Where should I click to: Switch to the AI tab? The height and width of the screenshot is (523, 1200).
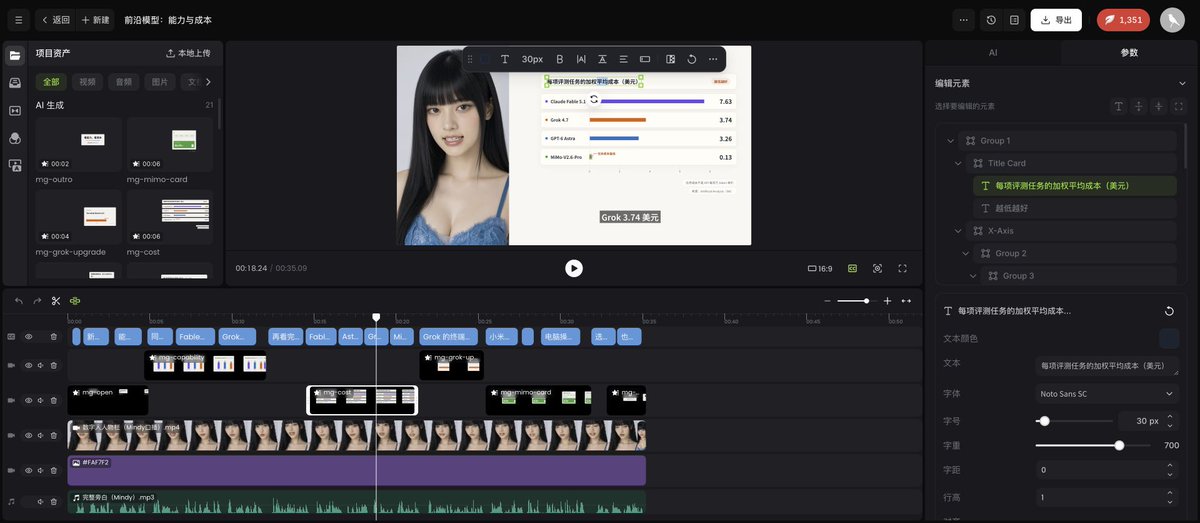pos(992,52)
